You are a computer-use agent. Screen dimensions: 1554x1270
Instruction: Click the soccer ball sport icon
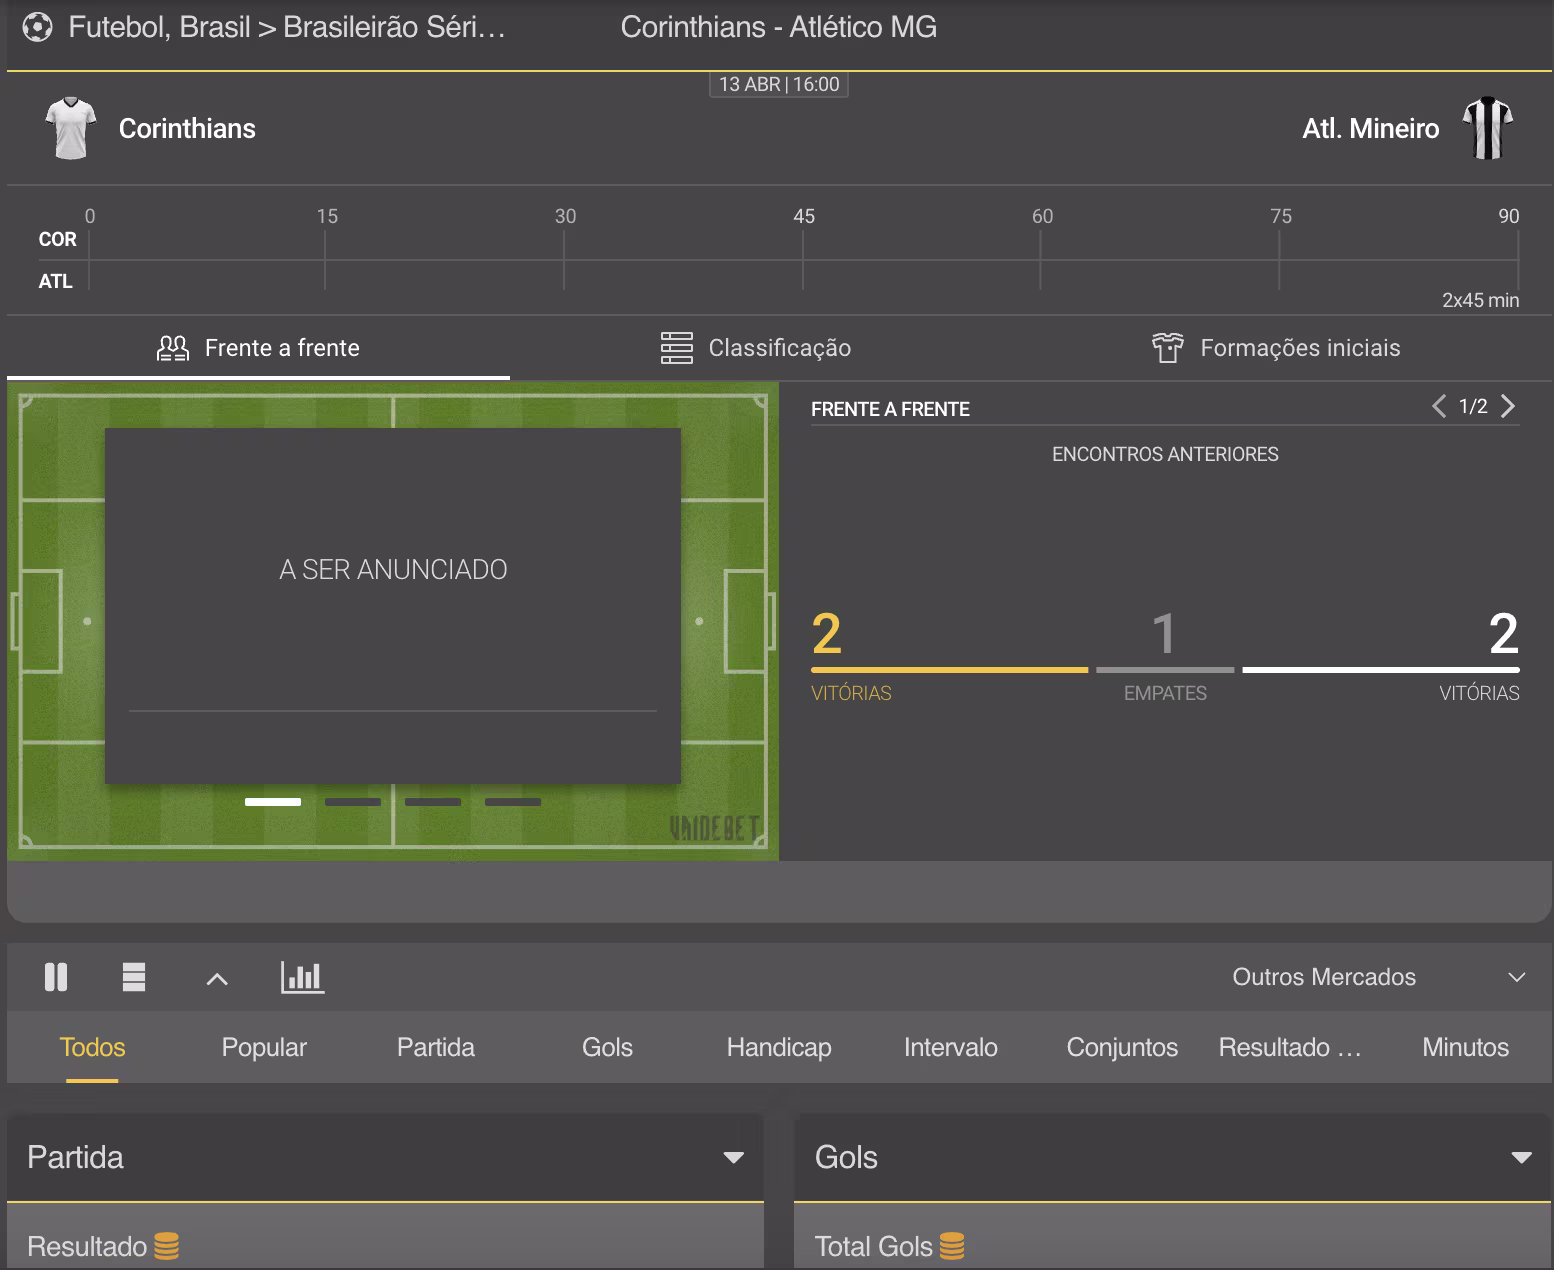point(37,27)
